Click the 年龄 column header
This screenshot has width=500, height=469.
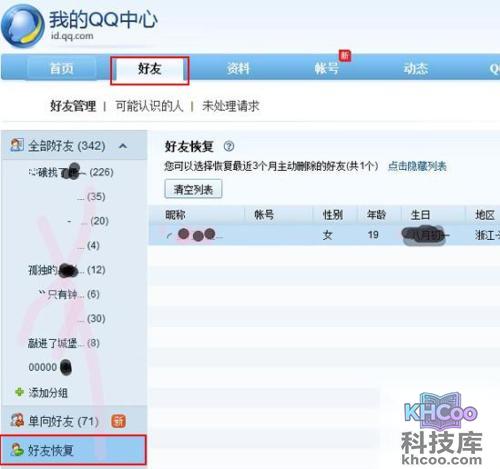376,214
